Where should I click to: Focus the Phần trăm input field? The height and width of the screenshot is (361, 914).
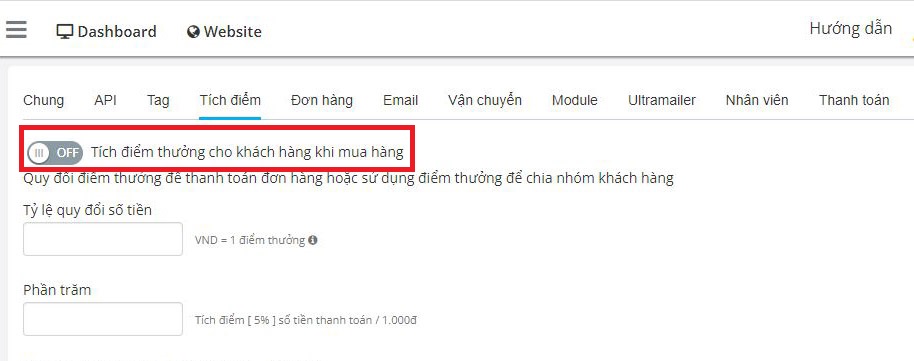click(x=103, y=319)
